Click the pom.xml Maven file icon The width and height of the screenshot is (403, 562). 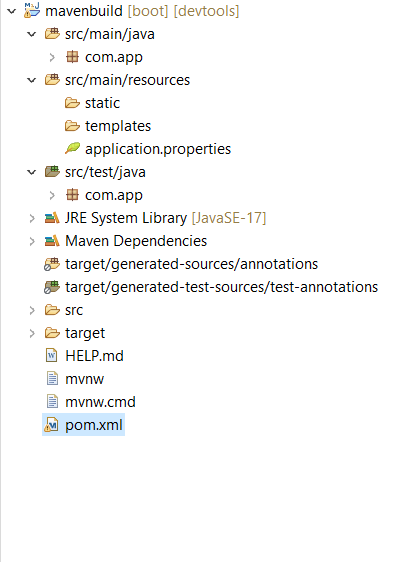pyautogui.click(x=52, y=425)
